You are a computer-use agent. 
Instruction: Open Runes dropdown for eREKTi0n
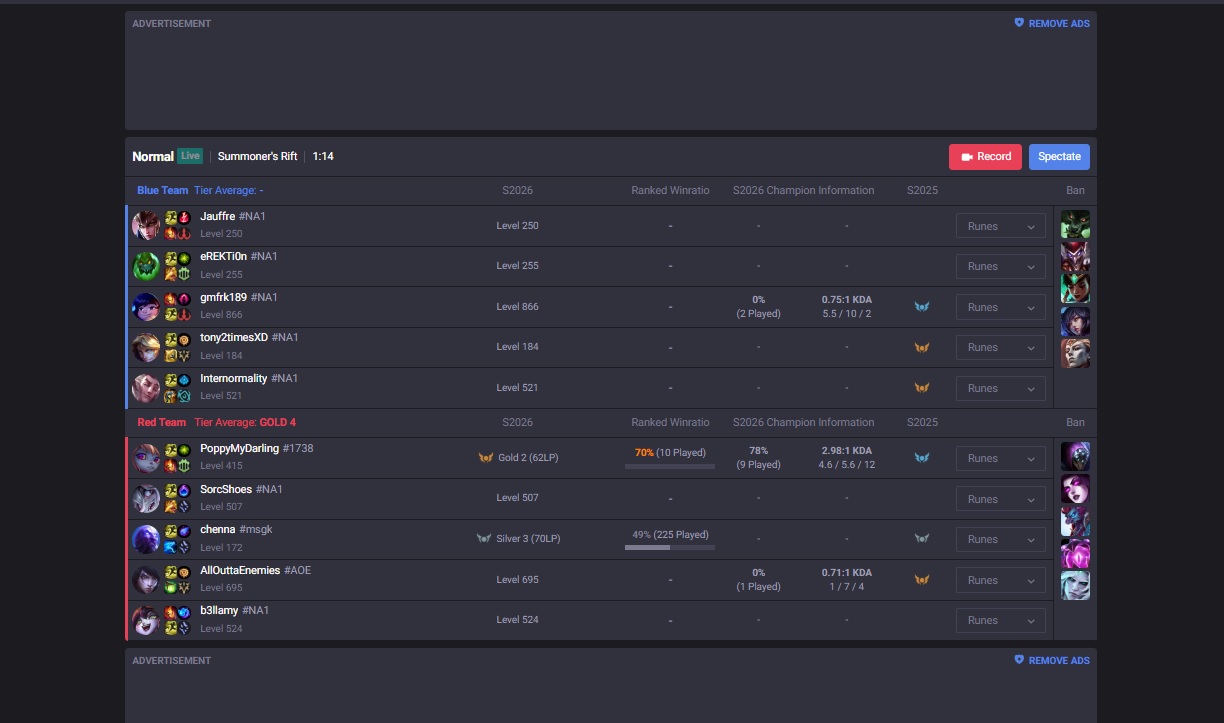click(1001, 266)
